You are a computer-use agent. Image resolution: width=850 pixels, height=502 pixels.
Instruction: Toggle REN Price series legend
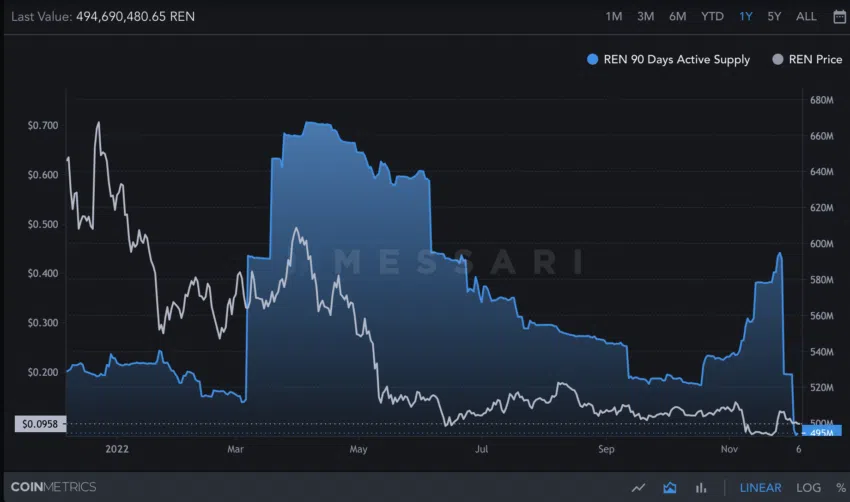click(808, 59)
